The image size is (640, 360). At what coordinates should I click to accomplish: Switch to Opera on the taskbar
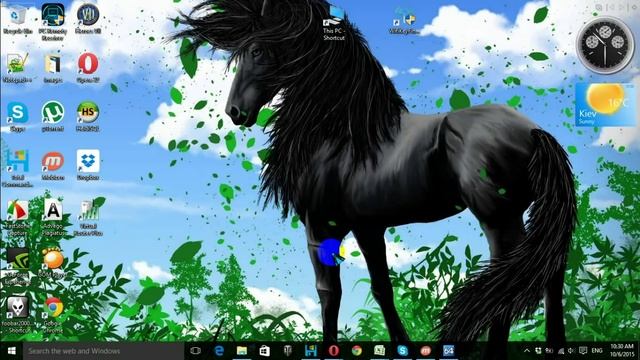334,351
